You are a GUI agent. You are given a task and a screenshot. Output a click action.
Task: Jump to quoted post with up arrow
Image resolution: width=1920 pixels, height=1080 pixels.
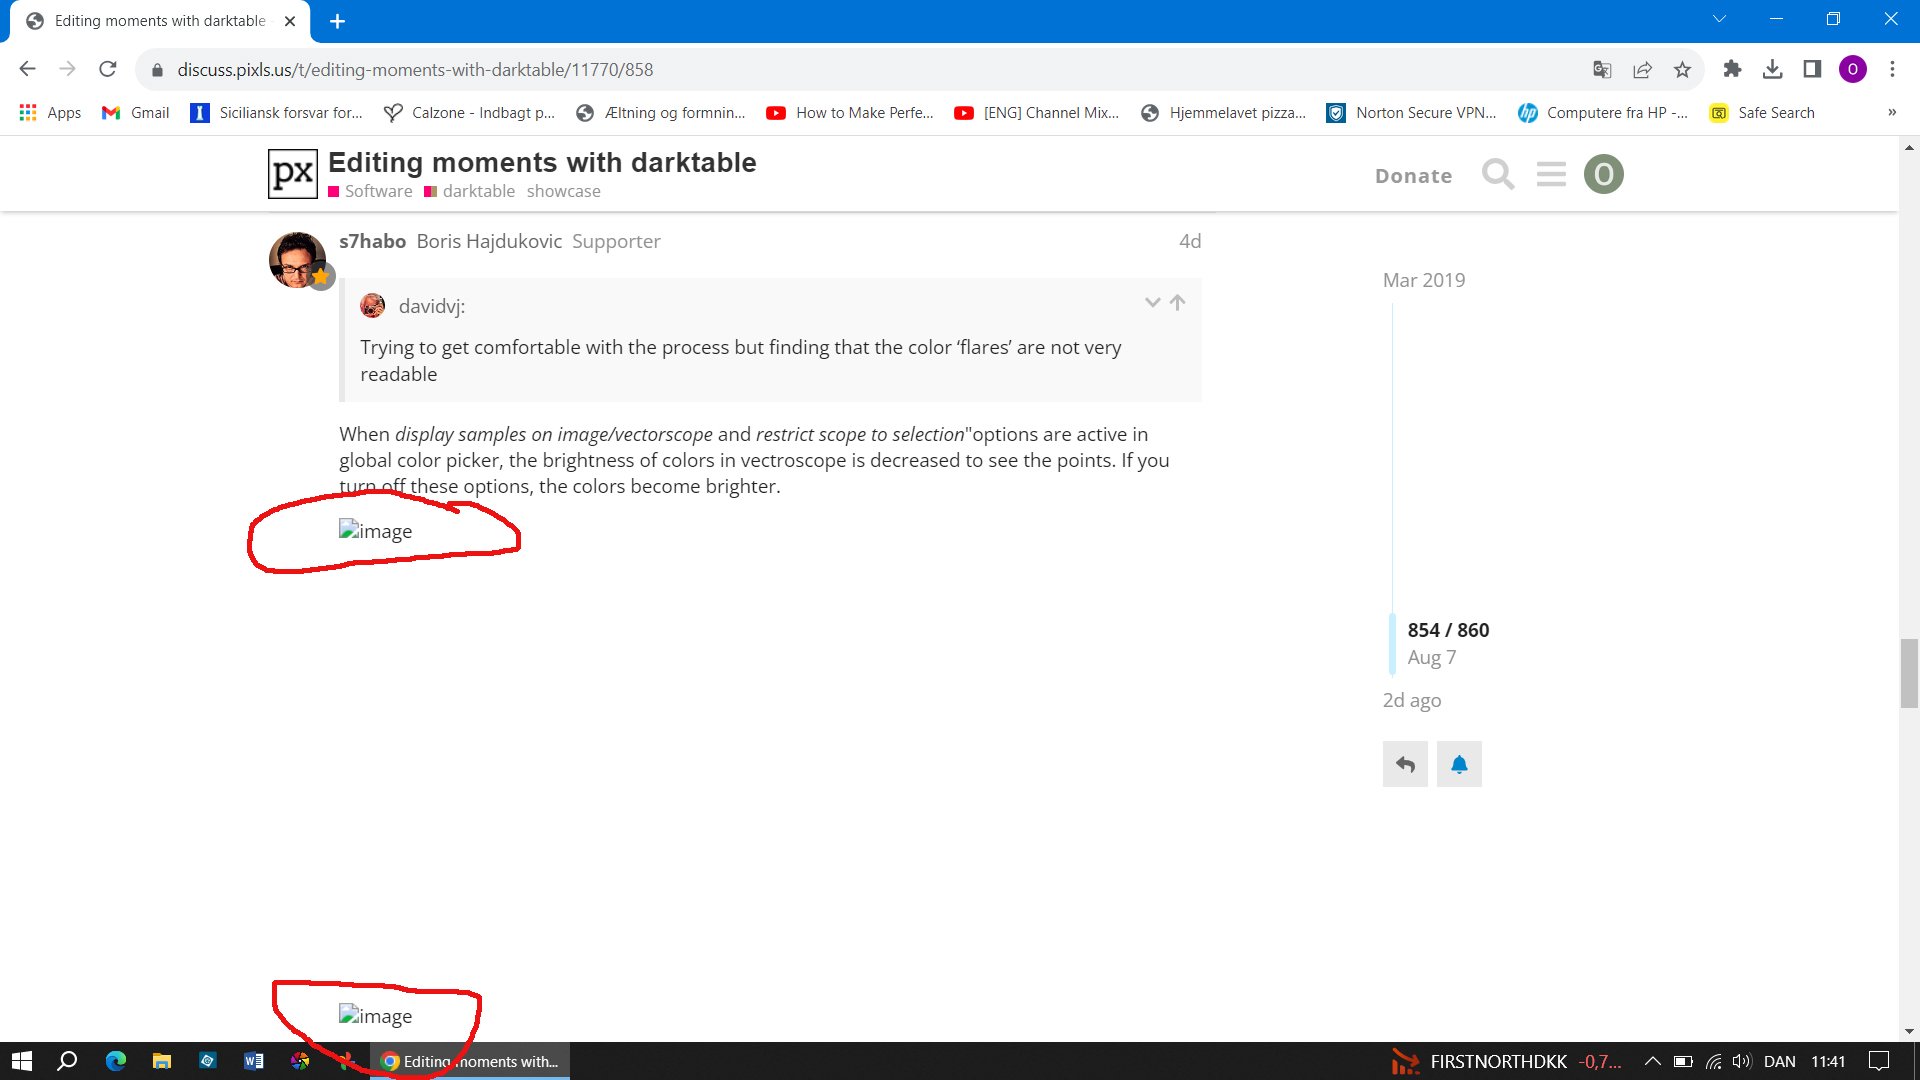point(1178,302)
